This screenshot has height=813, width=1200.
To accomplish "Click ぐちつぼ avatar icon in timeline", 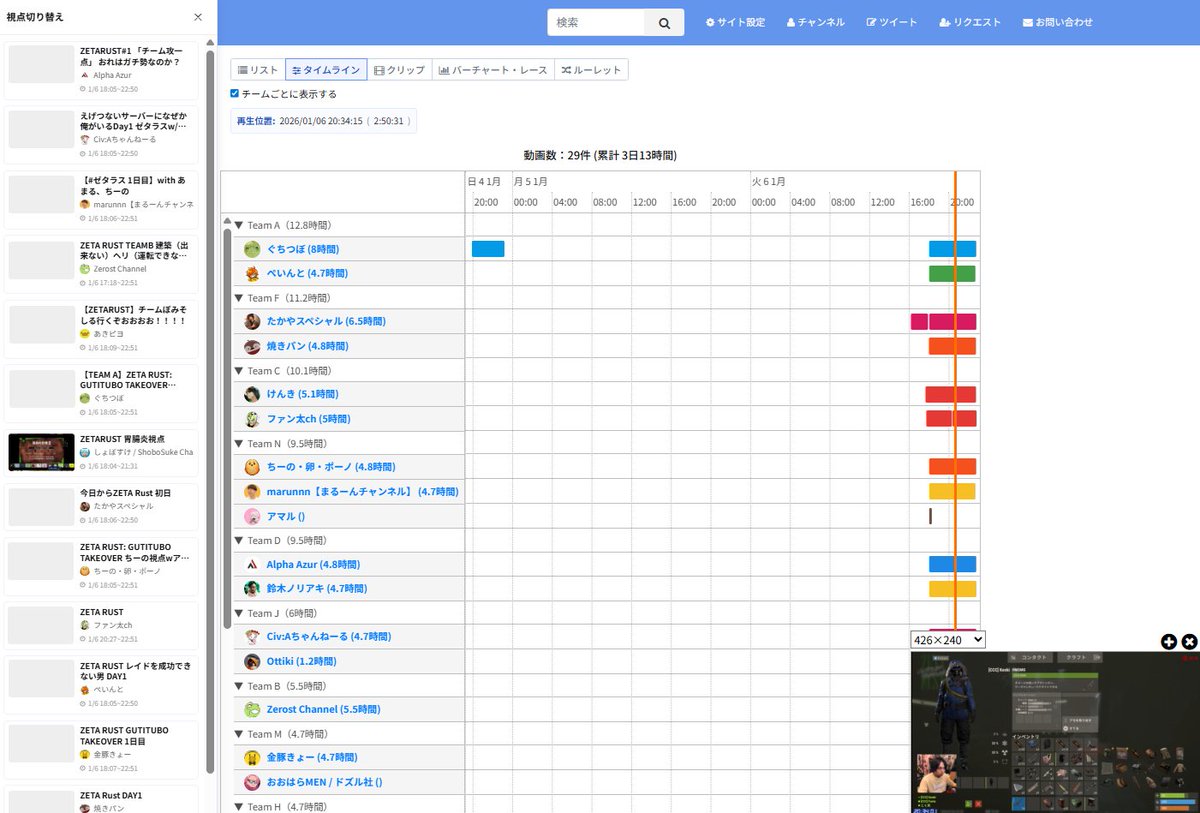I will (x=252, y=249).
